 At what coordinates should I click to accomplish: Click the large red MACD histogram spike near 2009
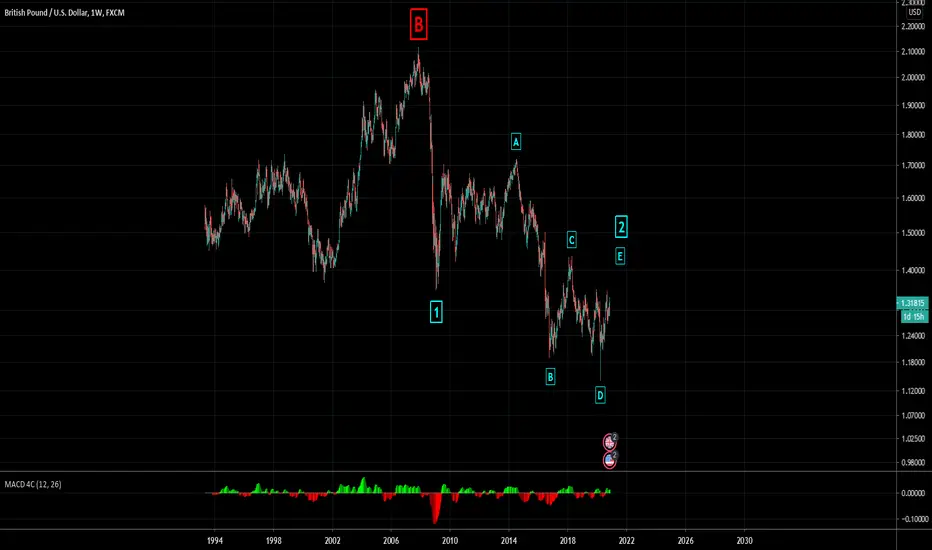click(x=435, y=508)
